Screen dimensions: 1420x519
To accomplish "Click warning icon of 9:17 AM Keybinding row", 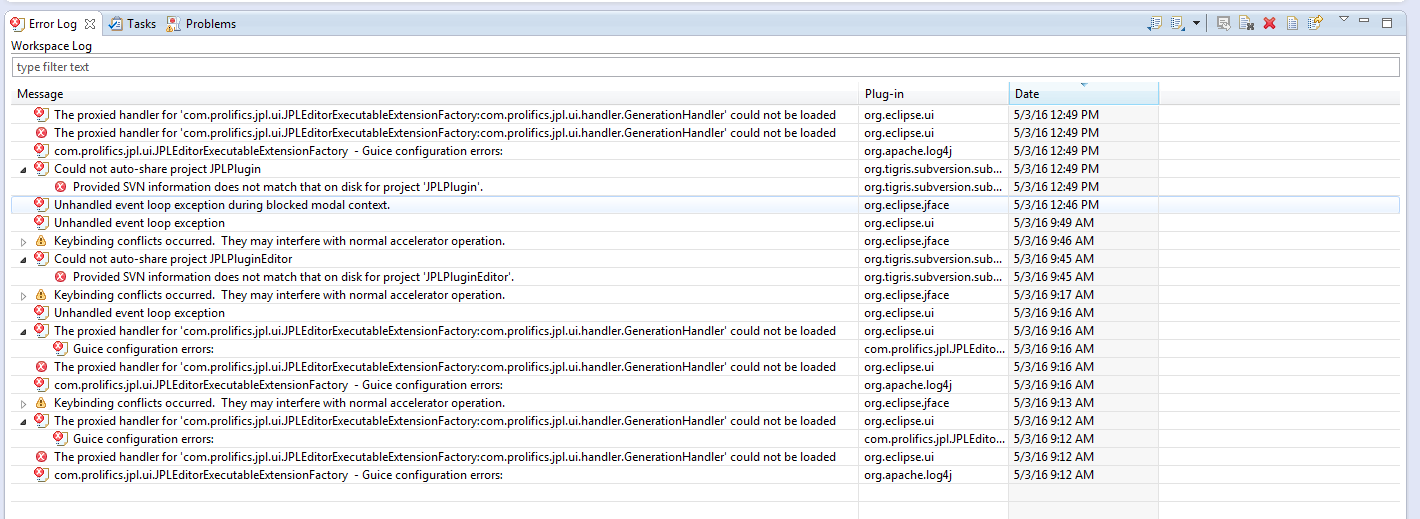I will pyautogui.click(x=41, y=295).
